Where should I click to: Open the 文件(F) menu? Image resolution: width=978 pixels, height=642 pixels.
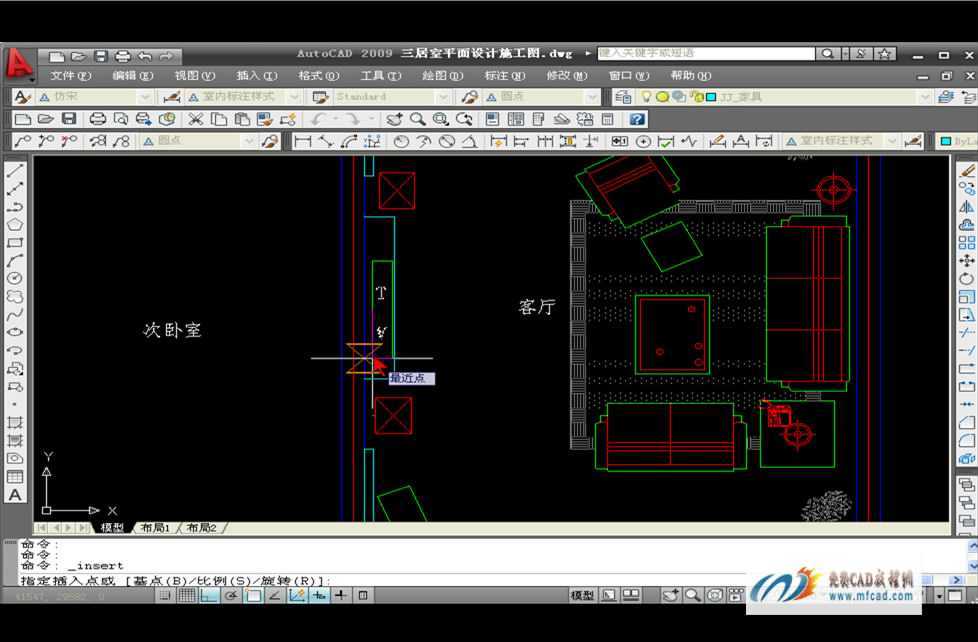click(x=70, y=76)
